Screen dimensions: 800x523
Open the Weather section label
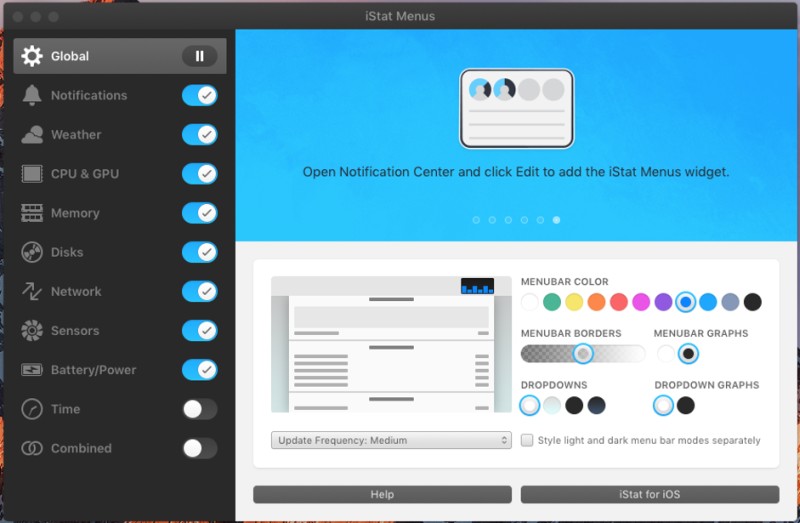pos(76,135)
